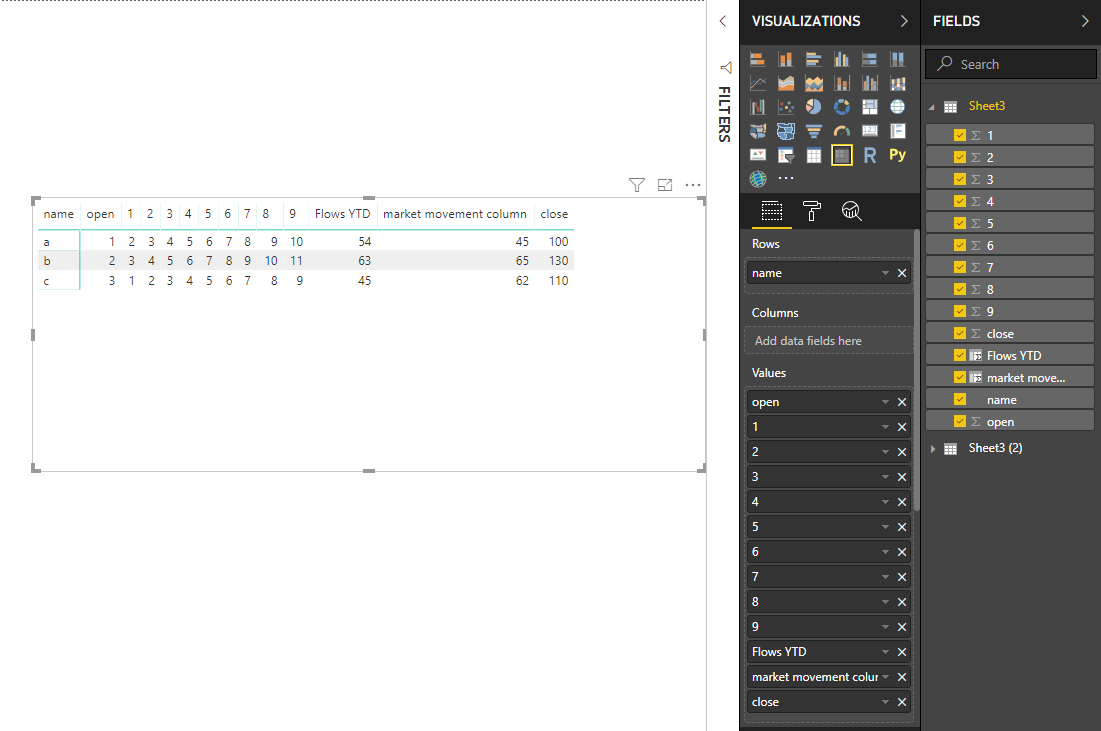Select the stacked area chart visualization
This screenshot has height=731, width=1101.
coord(814,84)
